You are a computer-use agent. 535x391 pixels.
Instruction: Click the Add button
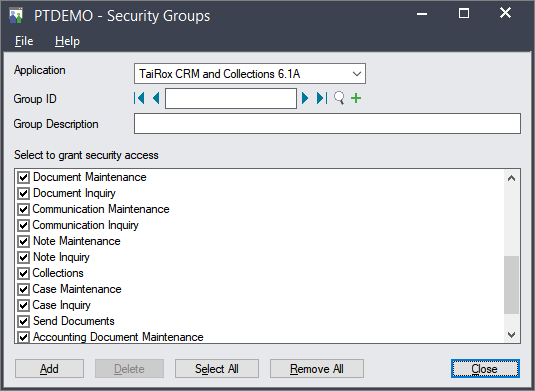[49, 368]
